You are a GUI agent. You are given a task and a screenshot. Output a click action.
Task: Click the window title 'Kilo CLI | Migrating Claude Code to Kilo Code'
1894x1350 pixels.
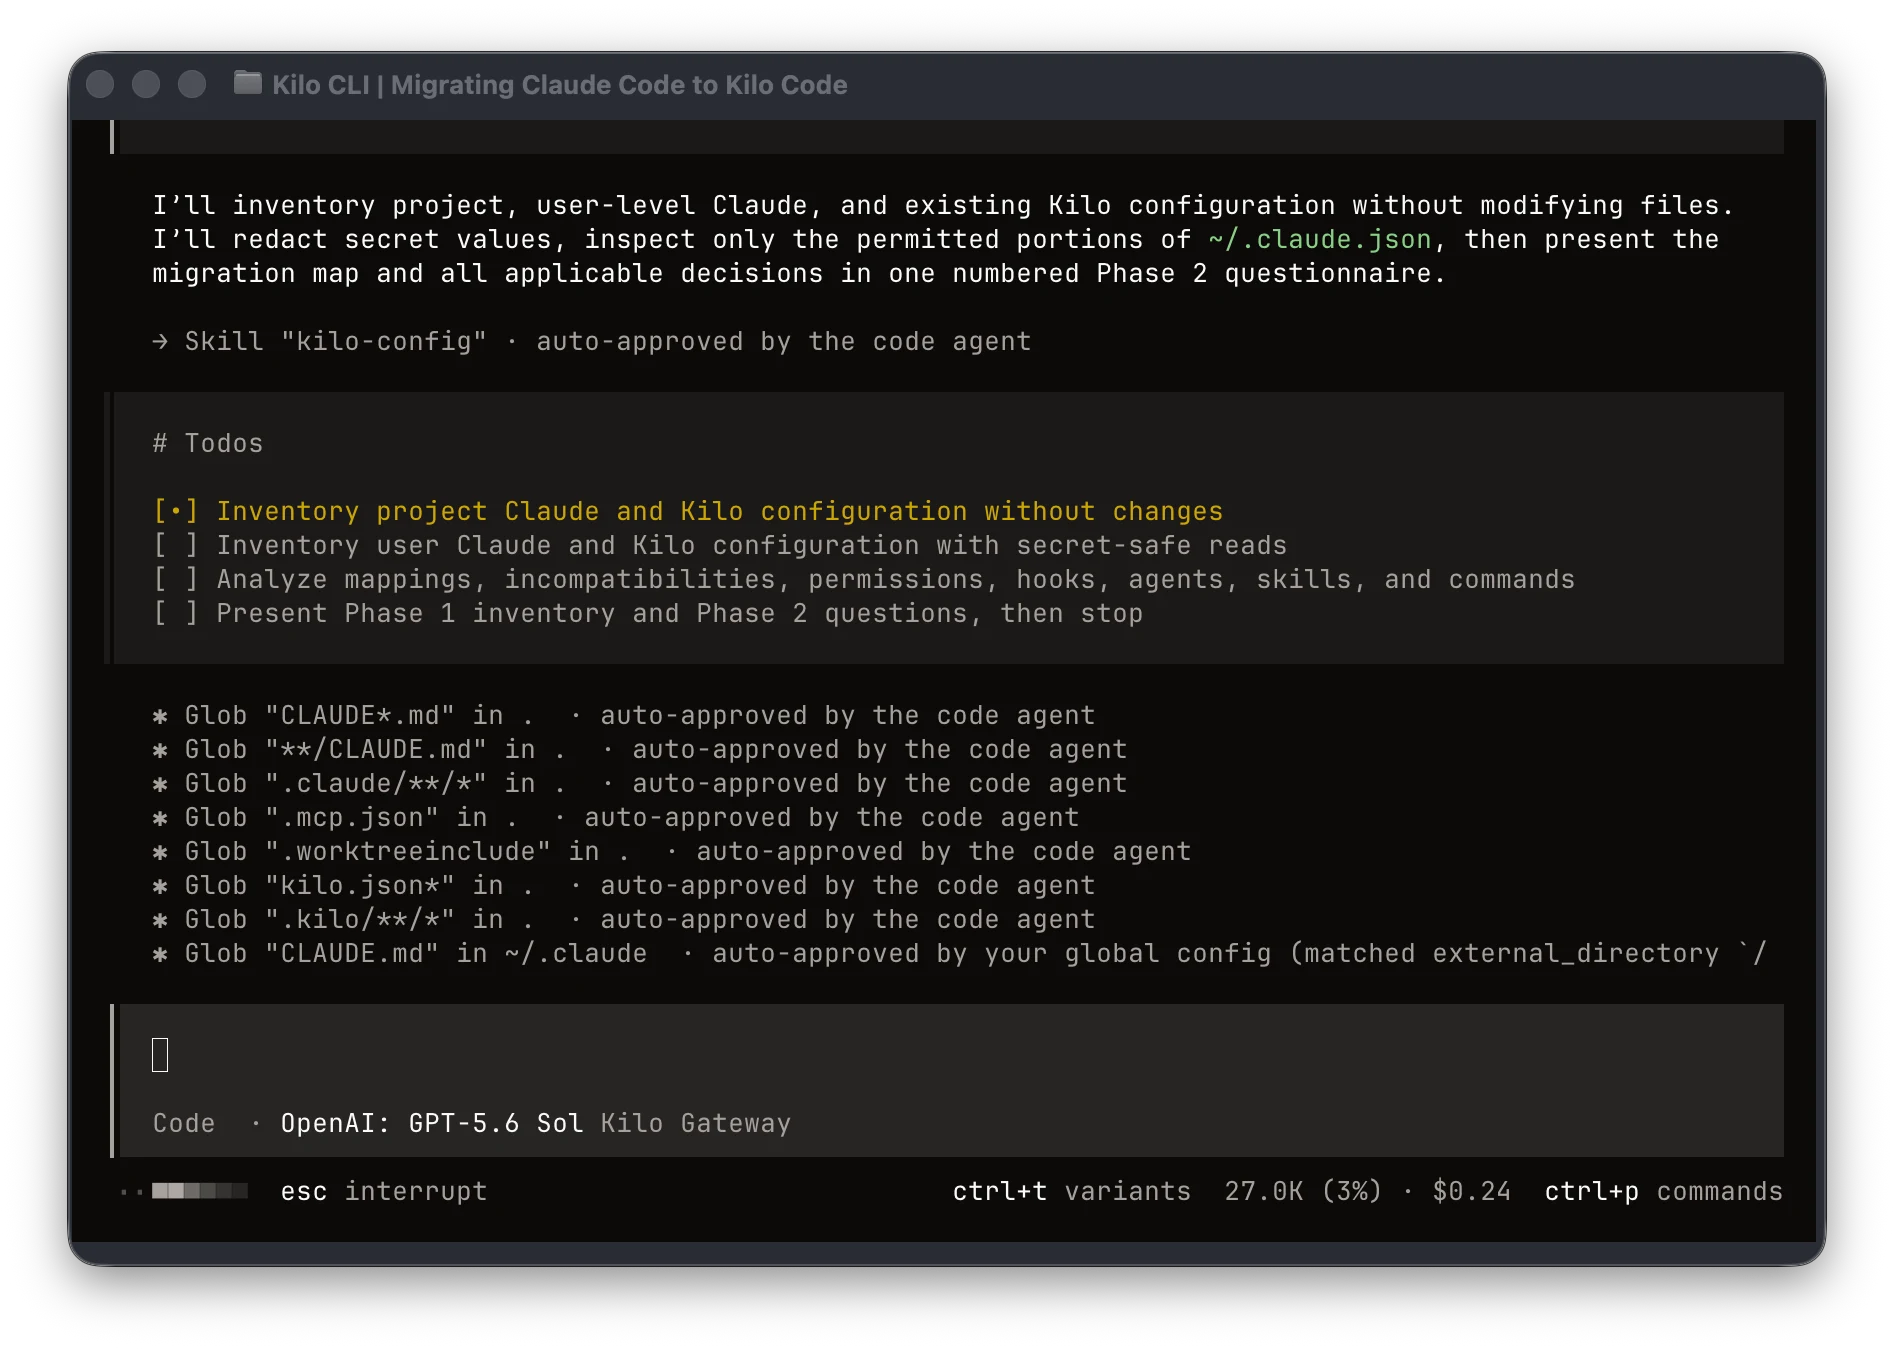(x=559, y=85)
